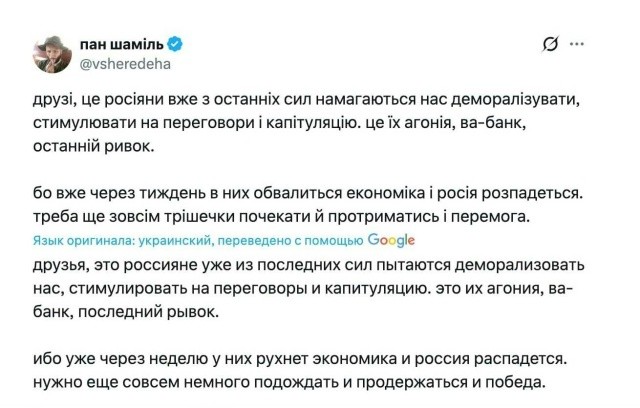This screenshot has height=408, width=640.
Task: Click the Russian paragraph starting with 'друзья'
Action: (300, 289)
